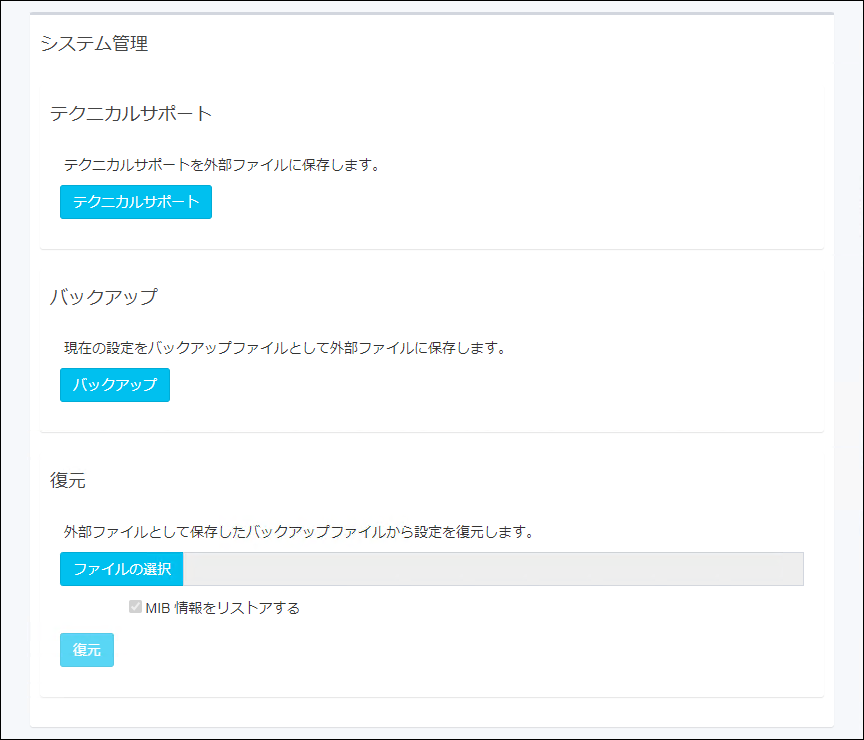
Task: Click the blue テクニカルサポート button
Action: 136,202
